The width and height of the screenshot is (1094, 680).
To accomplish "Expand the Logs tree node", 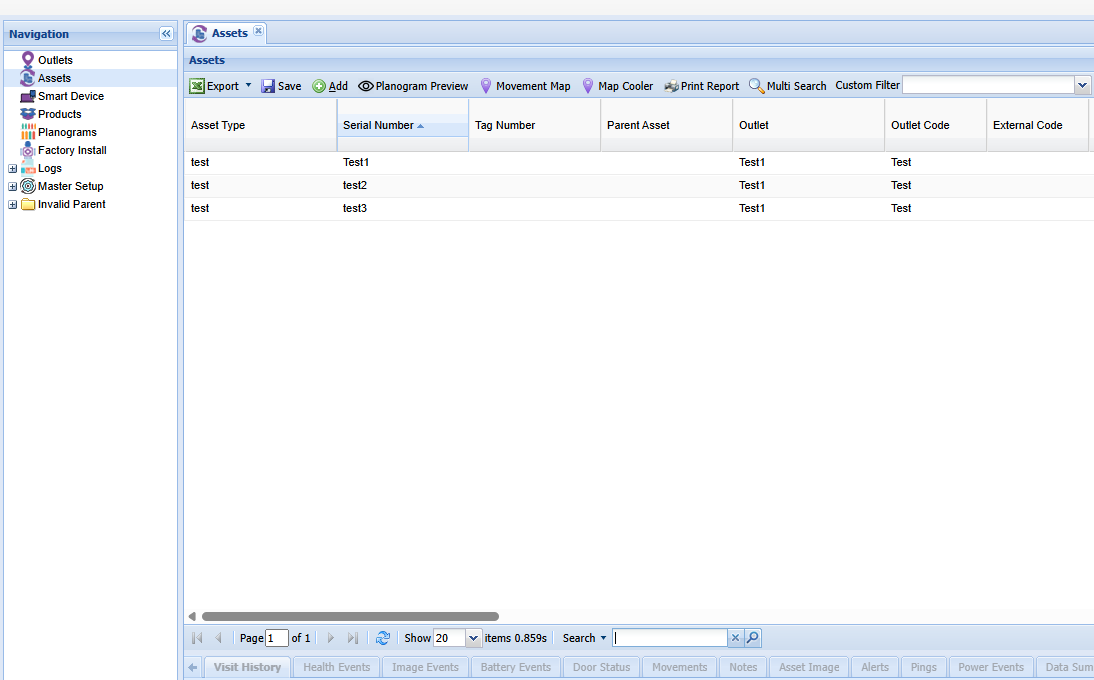I will (x=12, y=168).
